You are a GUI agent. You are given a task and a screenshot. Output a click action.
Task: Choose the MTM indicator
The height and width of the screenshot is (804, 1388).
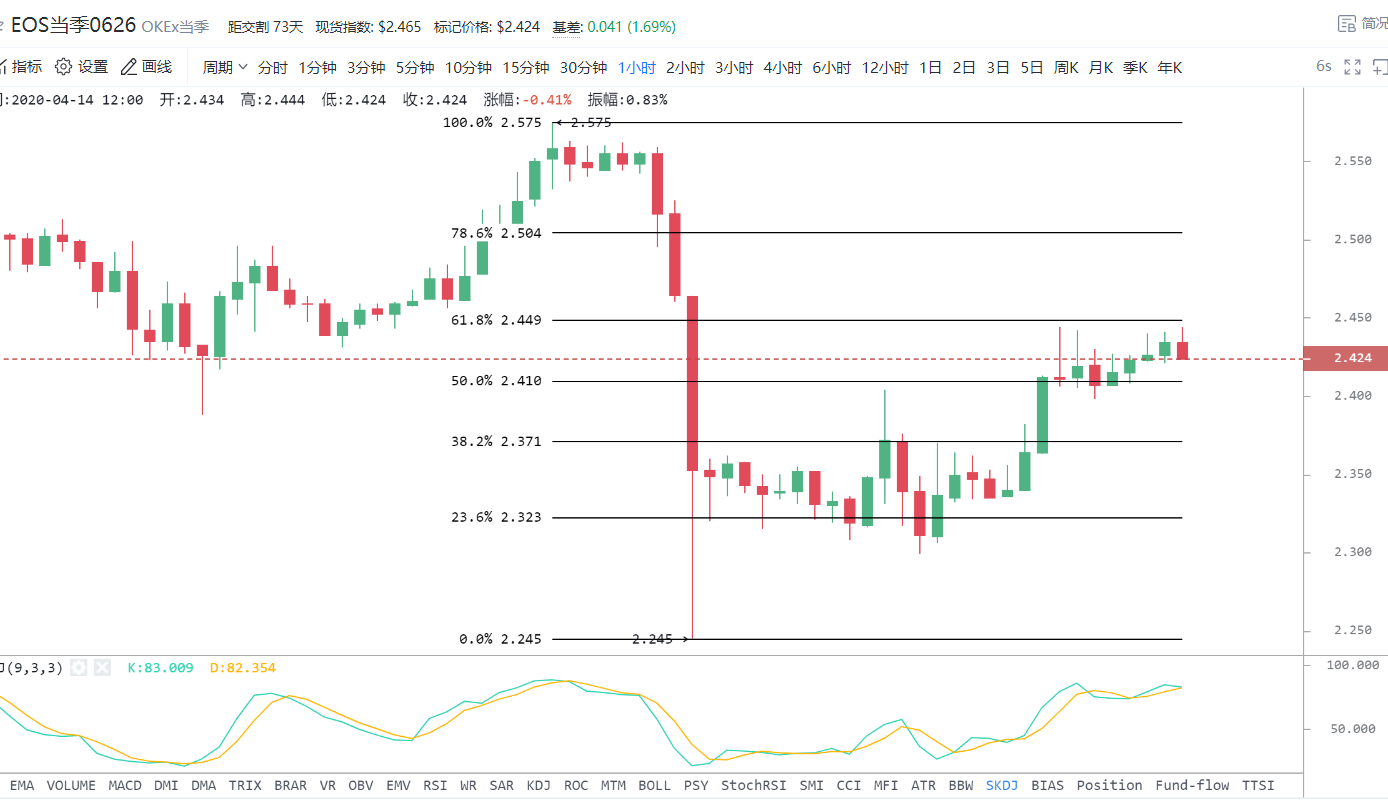coord(613,785)
